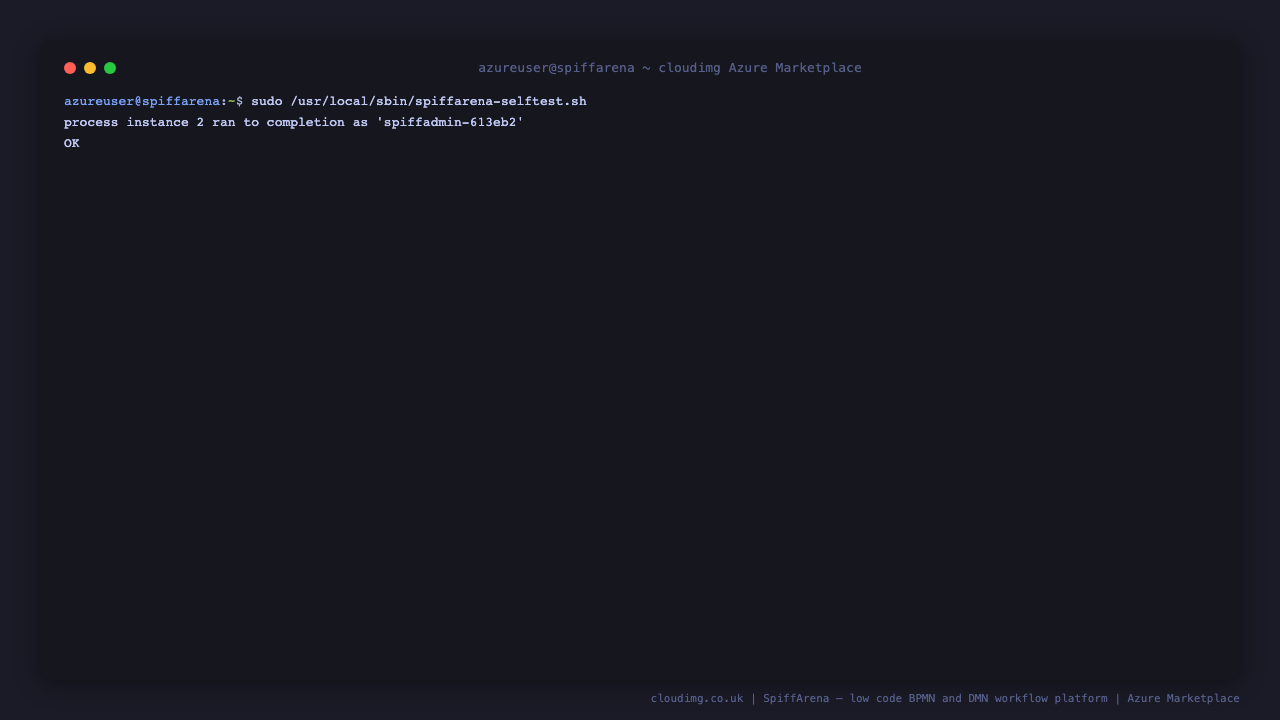
Task: Click the 'OK' output line
Action: tap(72, 143)
